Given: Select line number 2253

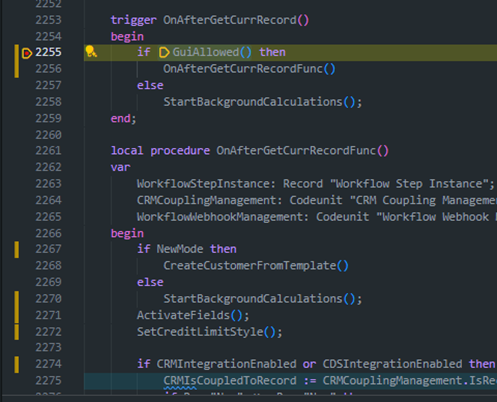Looking at the screenshot, I should (48, 20).
